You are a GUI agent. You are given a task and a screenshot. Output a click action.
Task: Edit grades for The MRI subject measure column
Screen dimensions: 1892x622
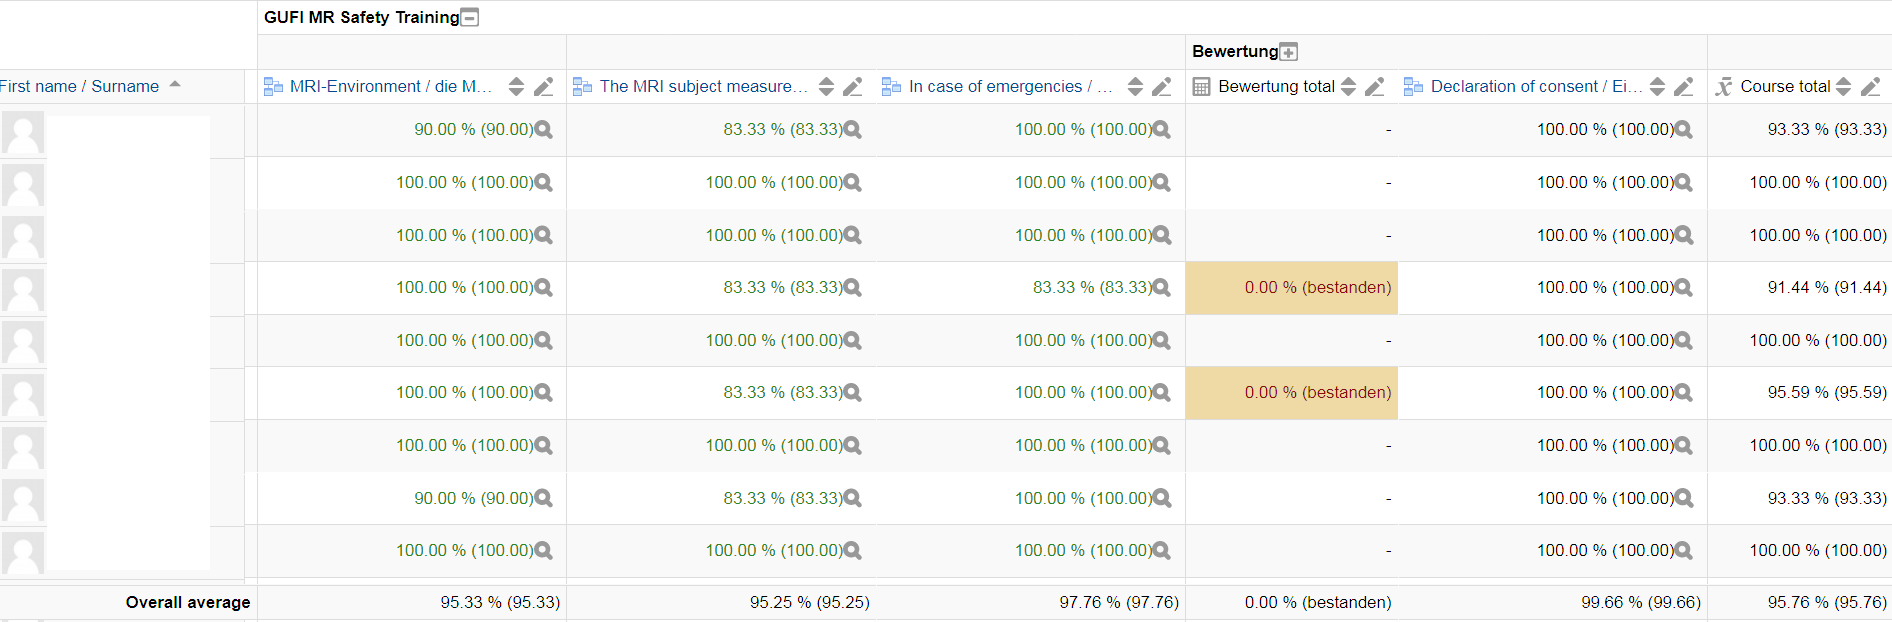point(852,87)
